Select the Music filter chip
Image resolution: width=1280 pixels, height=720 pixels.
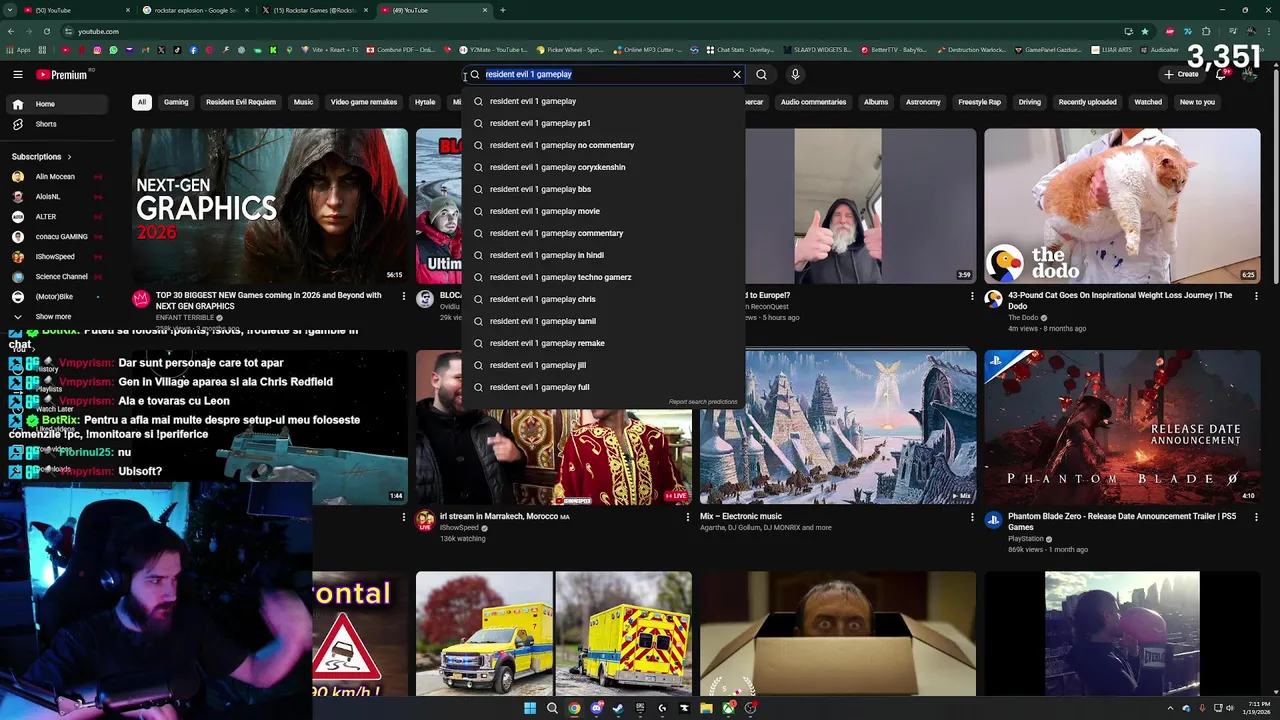303,102
